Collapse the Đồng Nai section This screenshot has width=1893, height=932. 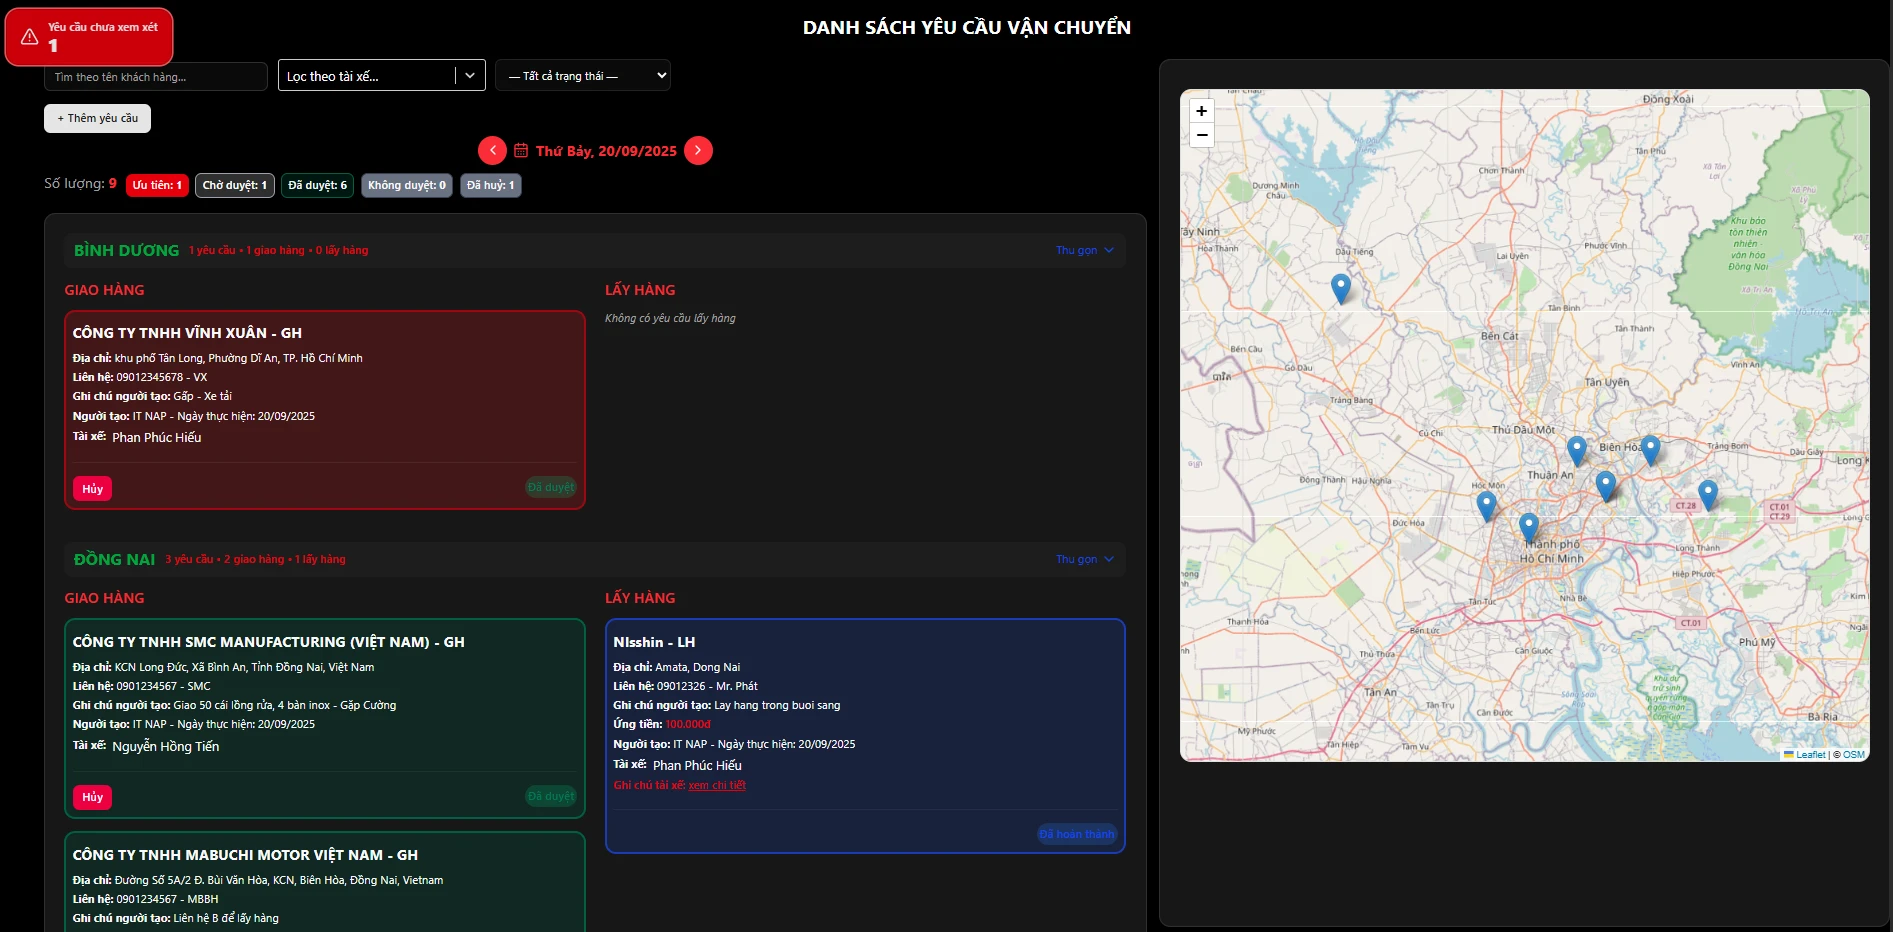1084,559
